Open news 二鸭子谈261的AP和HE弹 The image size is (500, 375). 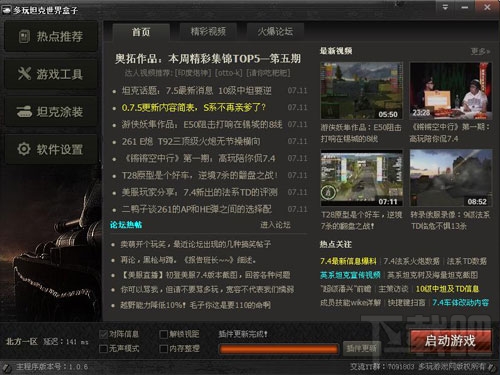pyautogui.click(x=196, y=209)
